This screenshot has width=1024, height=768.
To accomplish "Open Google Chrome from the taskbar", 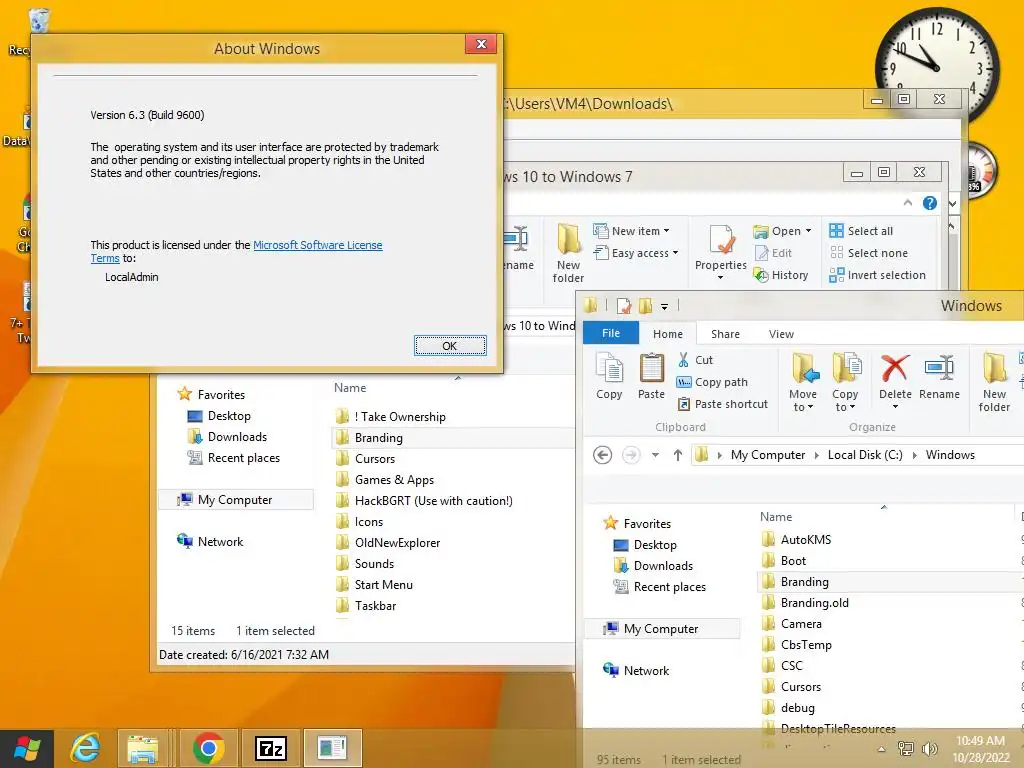I will [x=208, y=748].
